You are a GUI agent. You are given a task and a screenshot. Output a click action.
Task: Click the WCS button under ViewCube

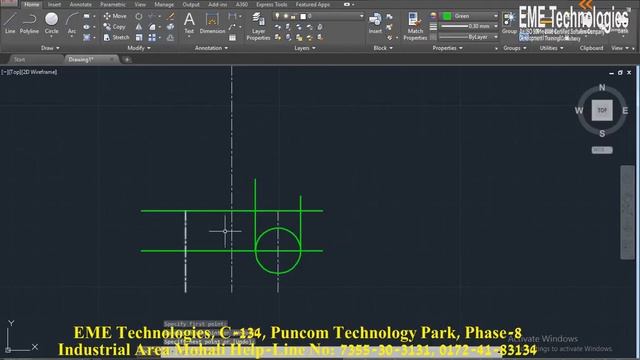[602, 150]
